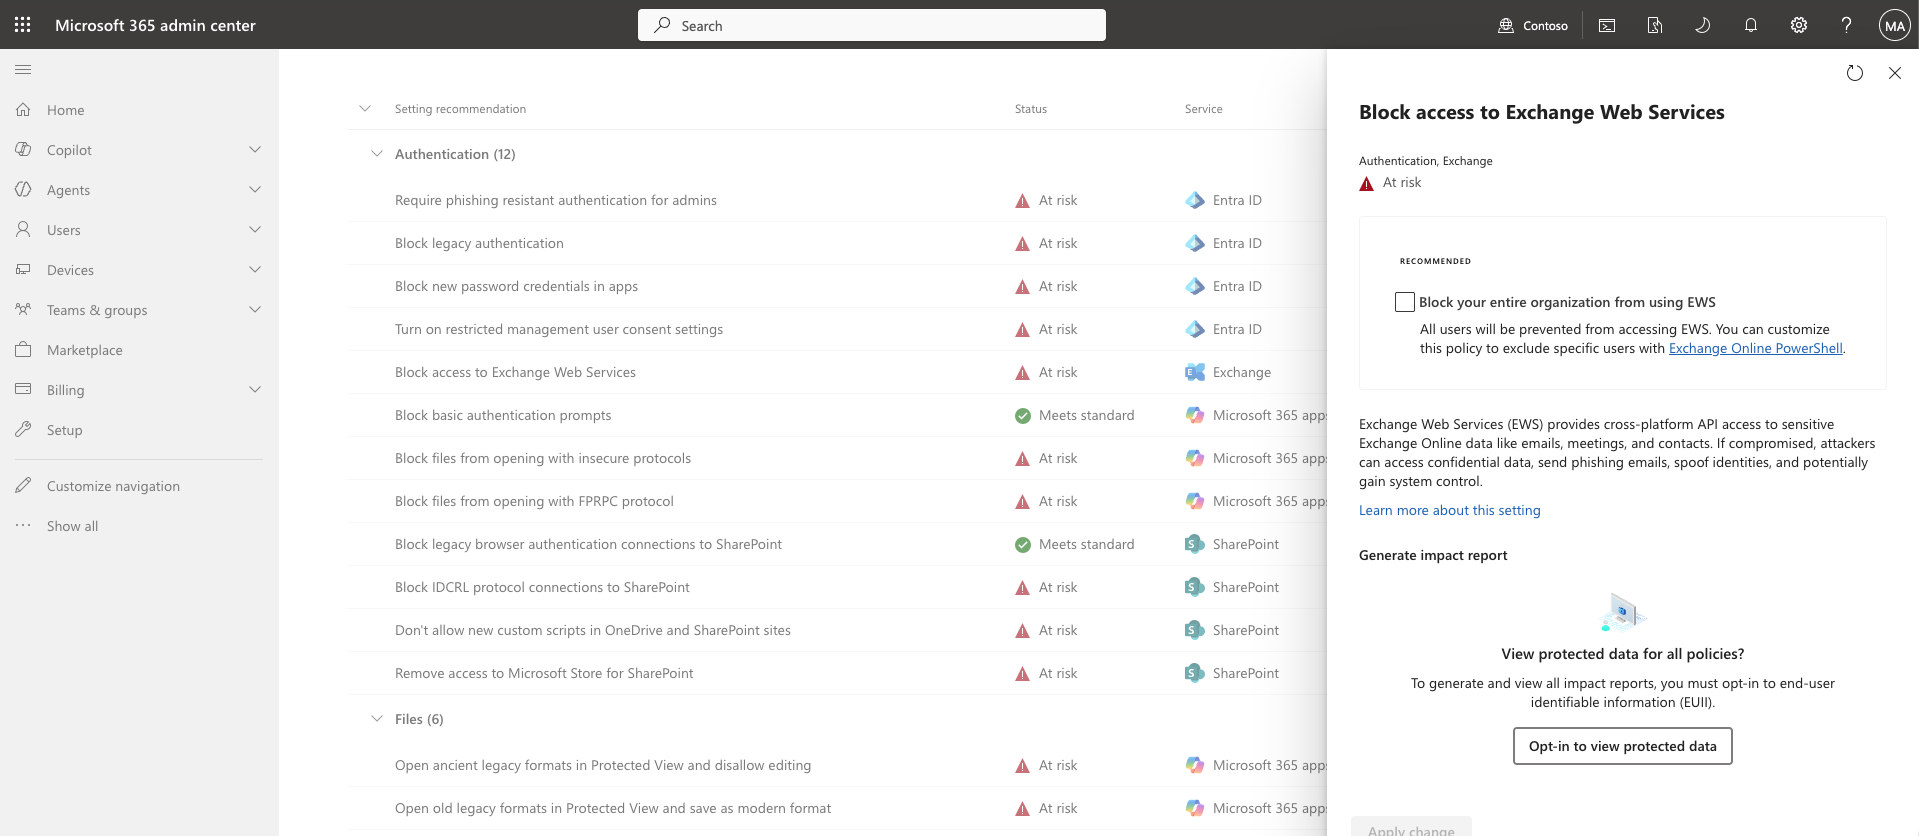This screenshot has width=1919, height=836.
Task: Click the Home icon in sidebar
Action: coord(23,110)
